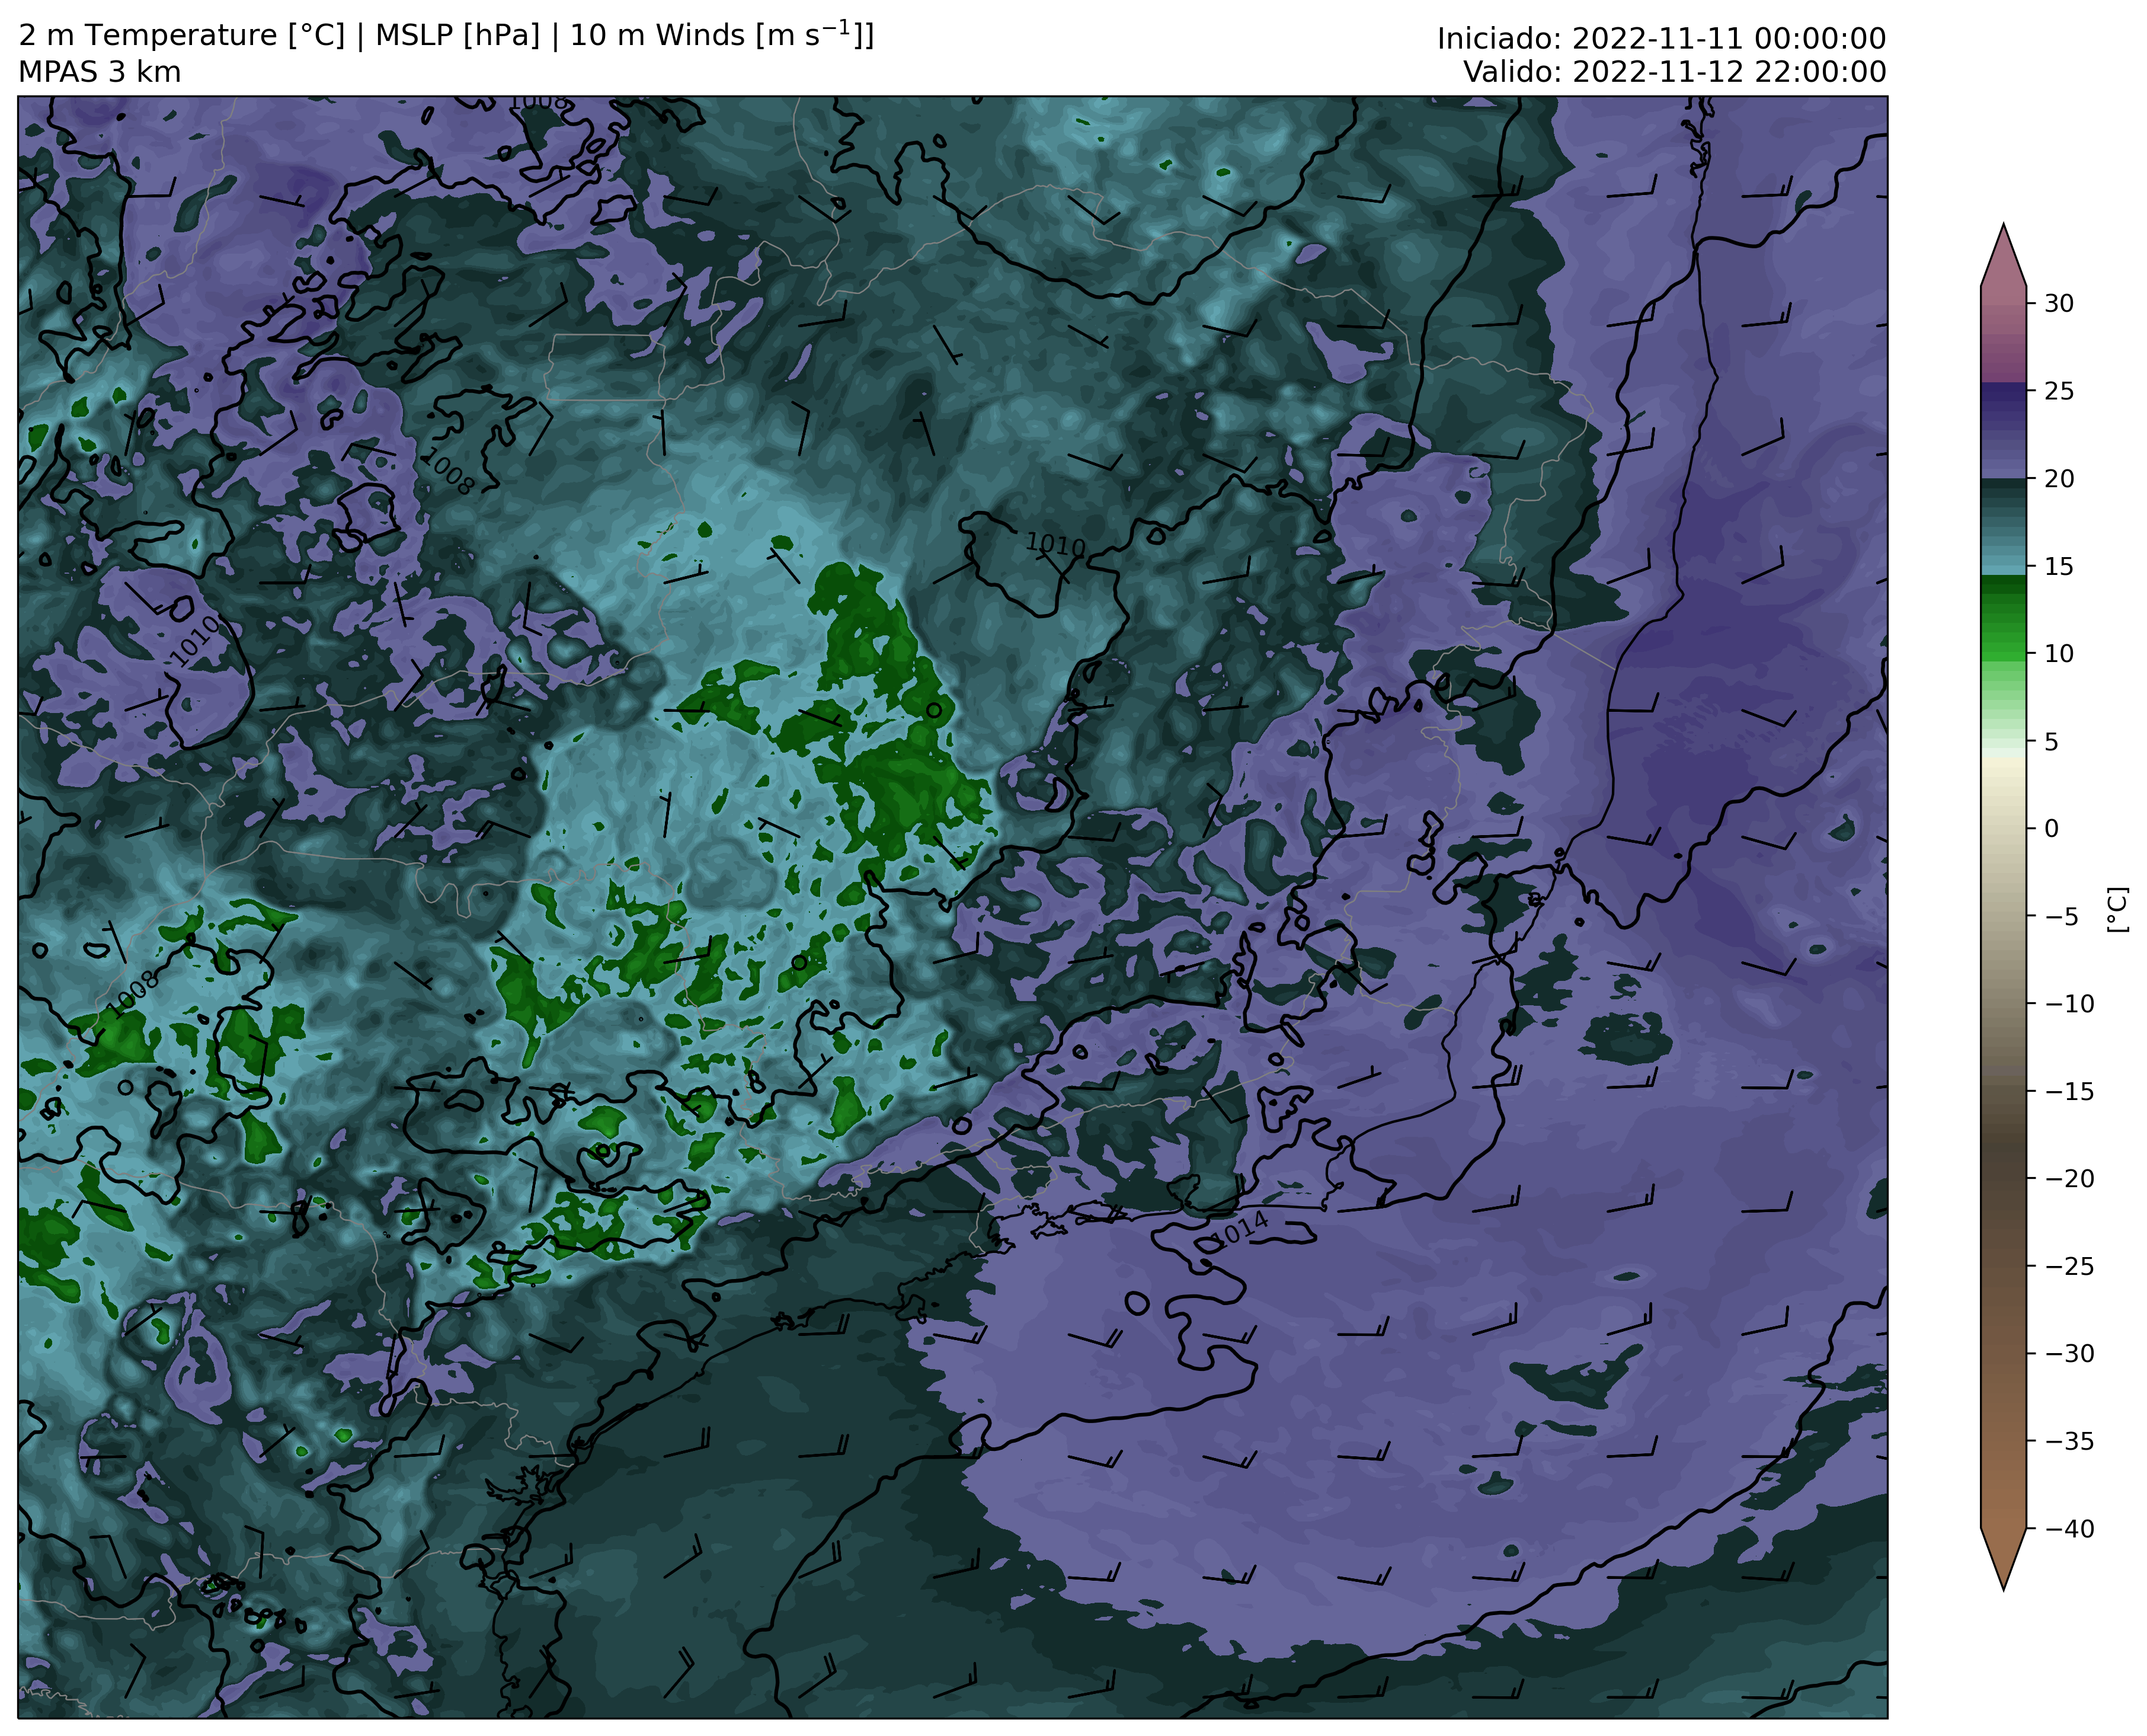Click the 'Iniciado: 2022-11-11 00:00:00' timestamp
Viewport: 2147px width, 1736px height.
click(1661, 39)
